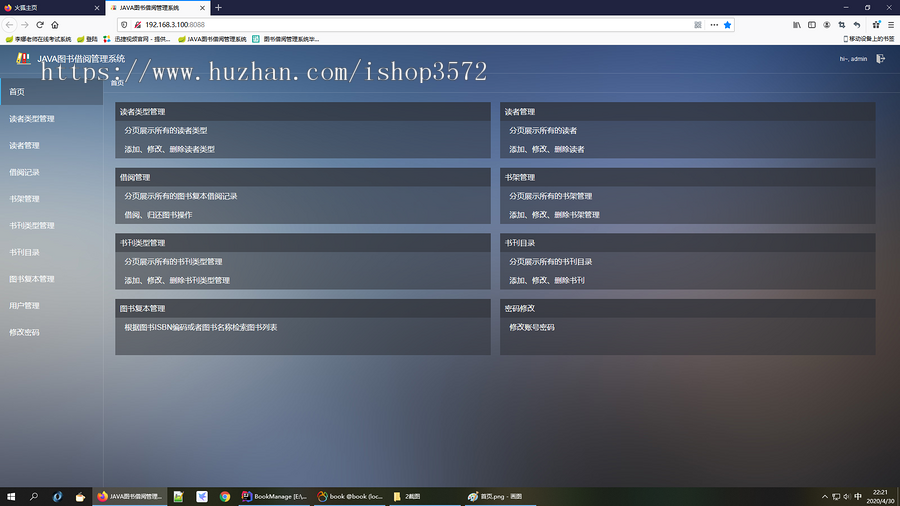Image resolution: width=900 pixels, height=506 pixels.
Task: Open 图书借阅管理系统毕 bookmark
Action: tap(285, 39)
